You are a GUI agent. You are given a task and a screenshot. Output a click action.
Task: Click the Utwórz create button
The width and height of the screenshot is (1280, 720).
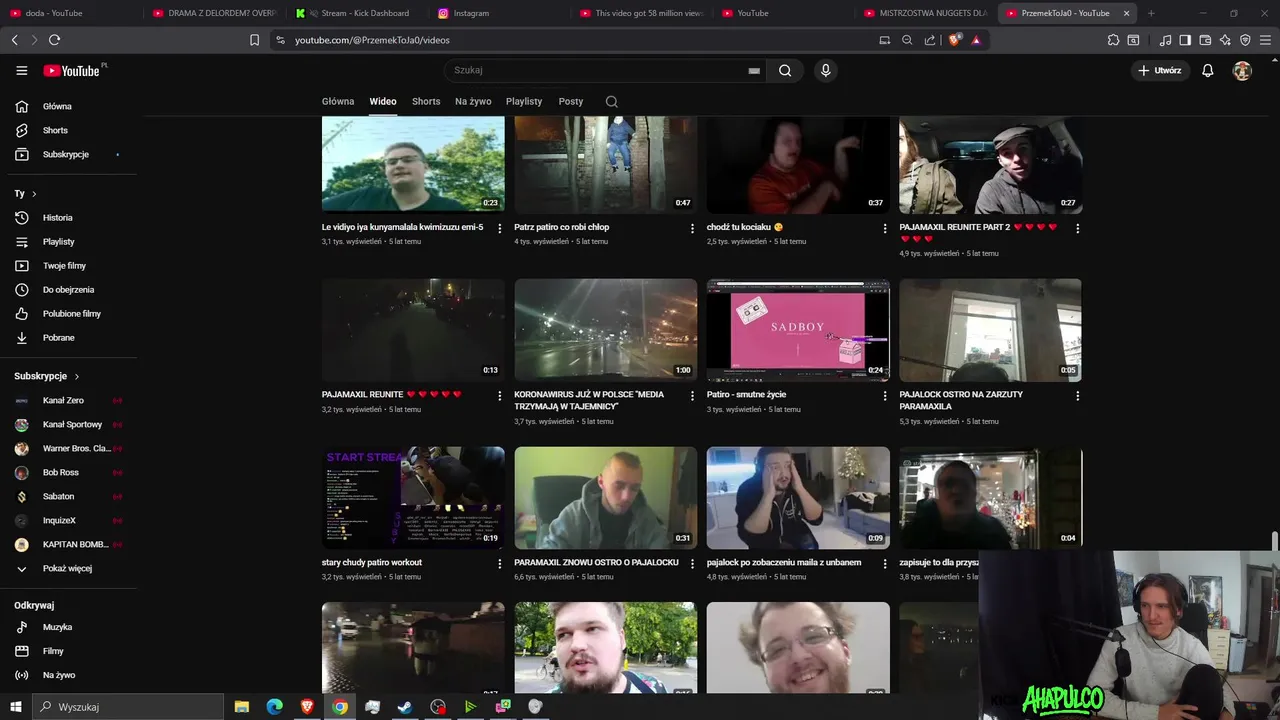coord(1160,70)
